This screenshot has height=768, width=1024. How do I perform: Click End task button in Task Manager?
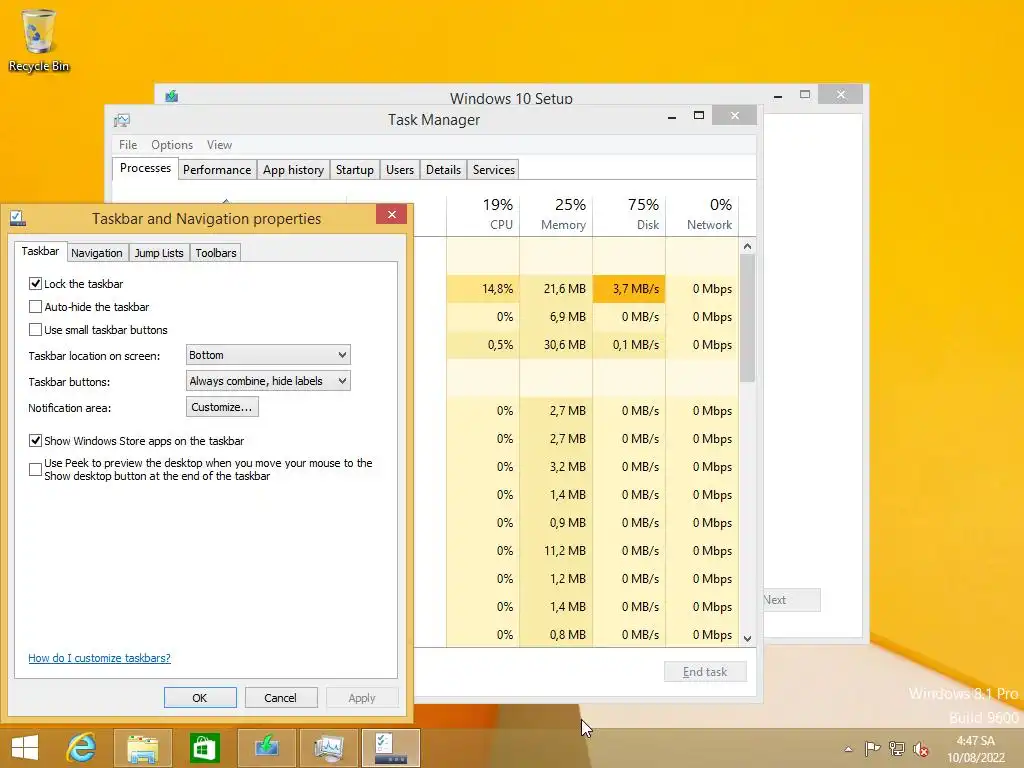[x=705, y=671]
